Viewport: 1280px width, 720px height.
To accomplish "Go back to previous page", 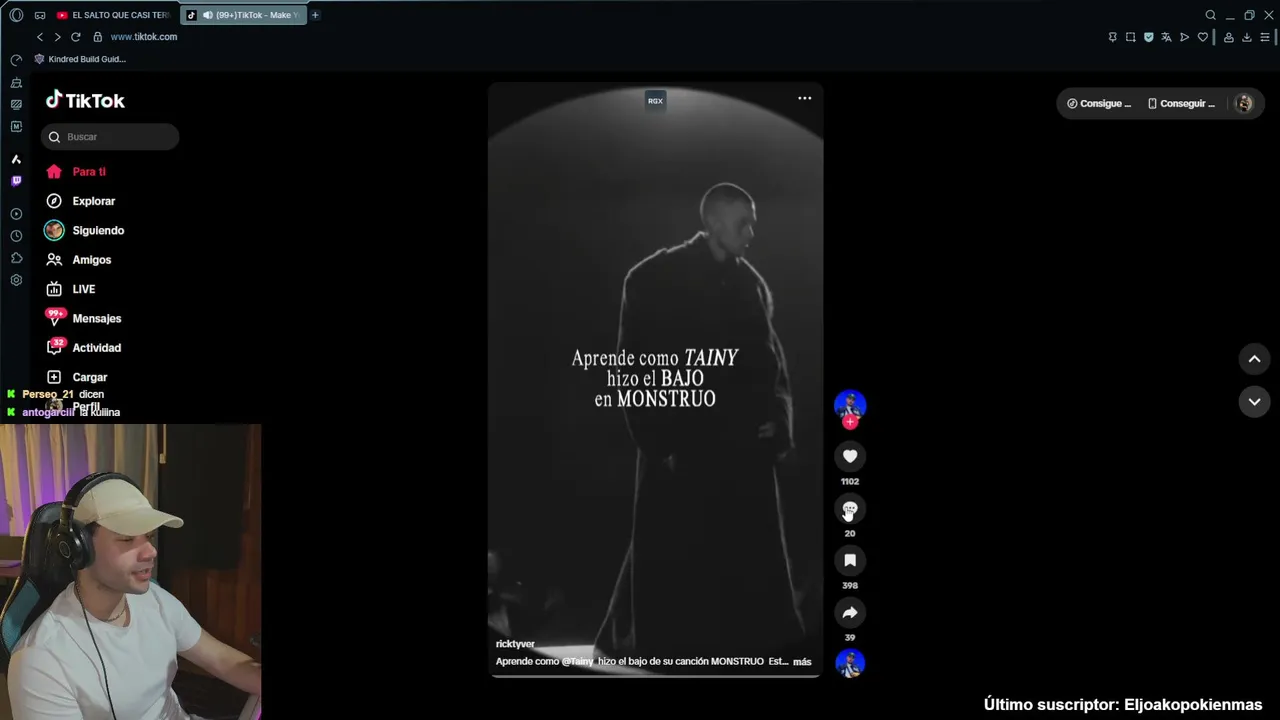I will [40, 37].
